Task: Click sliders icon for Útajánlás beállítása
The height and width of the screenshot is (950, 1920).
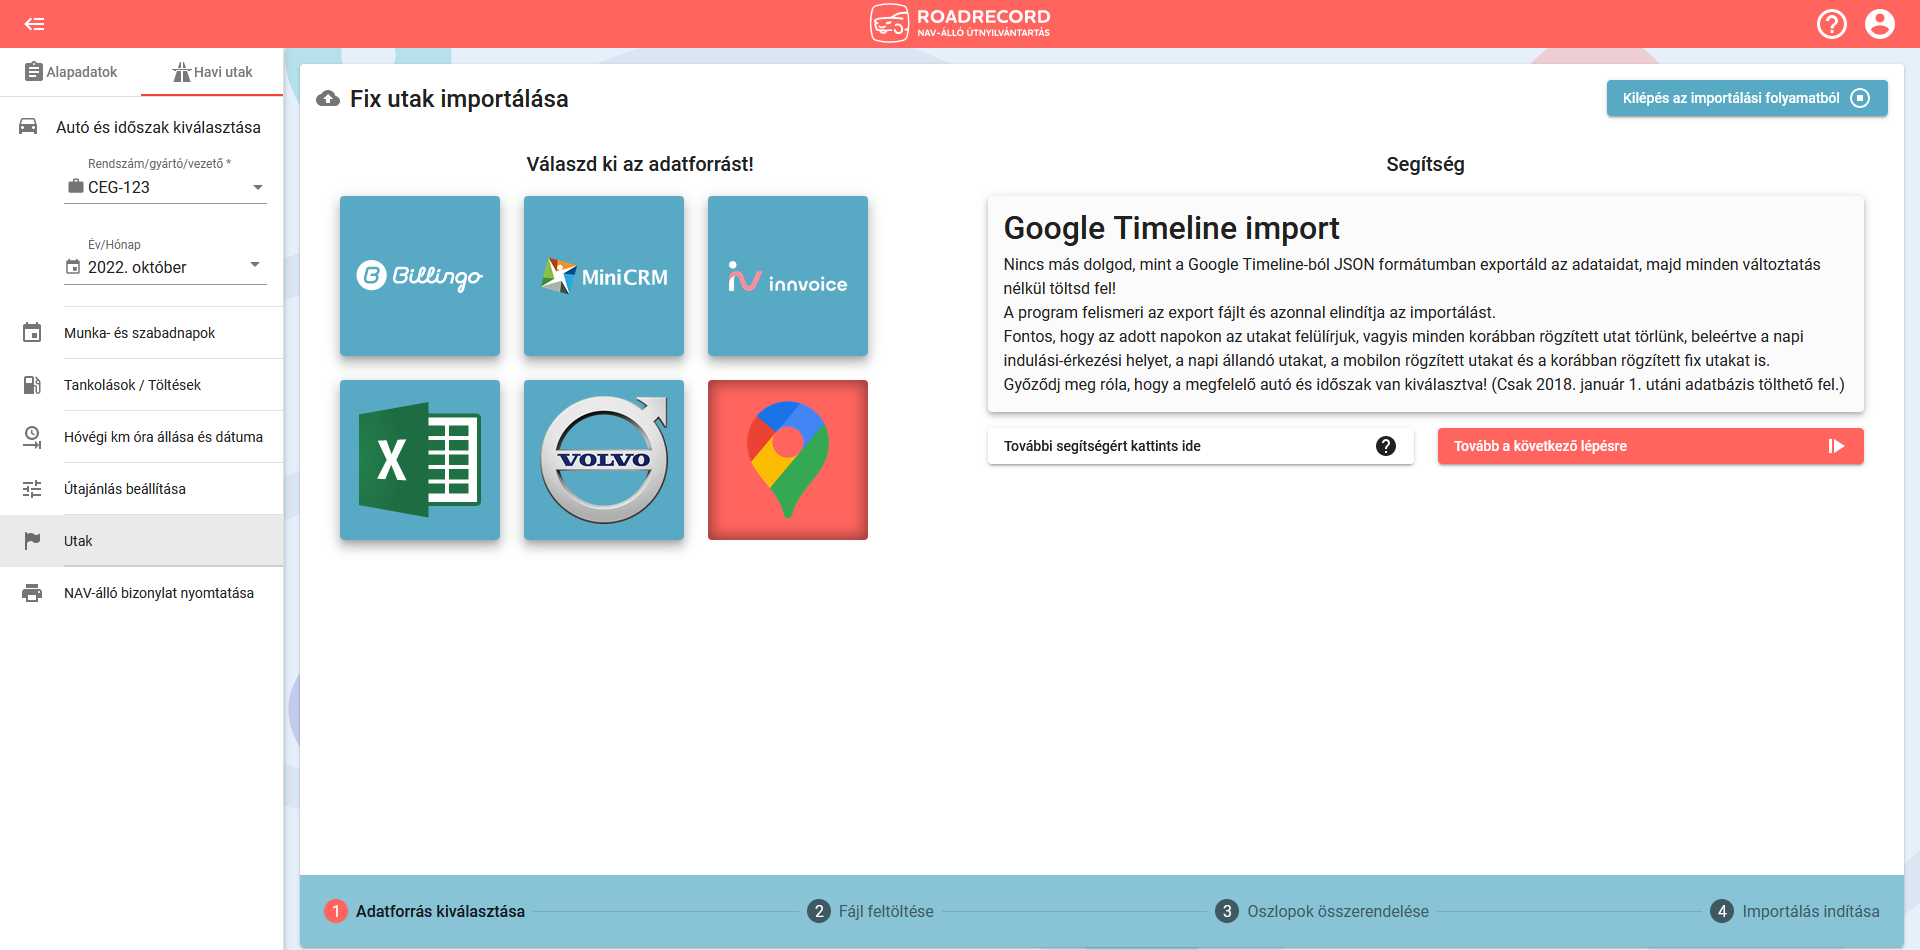Action: coord(32,489)
